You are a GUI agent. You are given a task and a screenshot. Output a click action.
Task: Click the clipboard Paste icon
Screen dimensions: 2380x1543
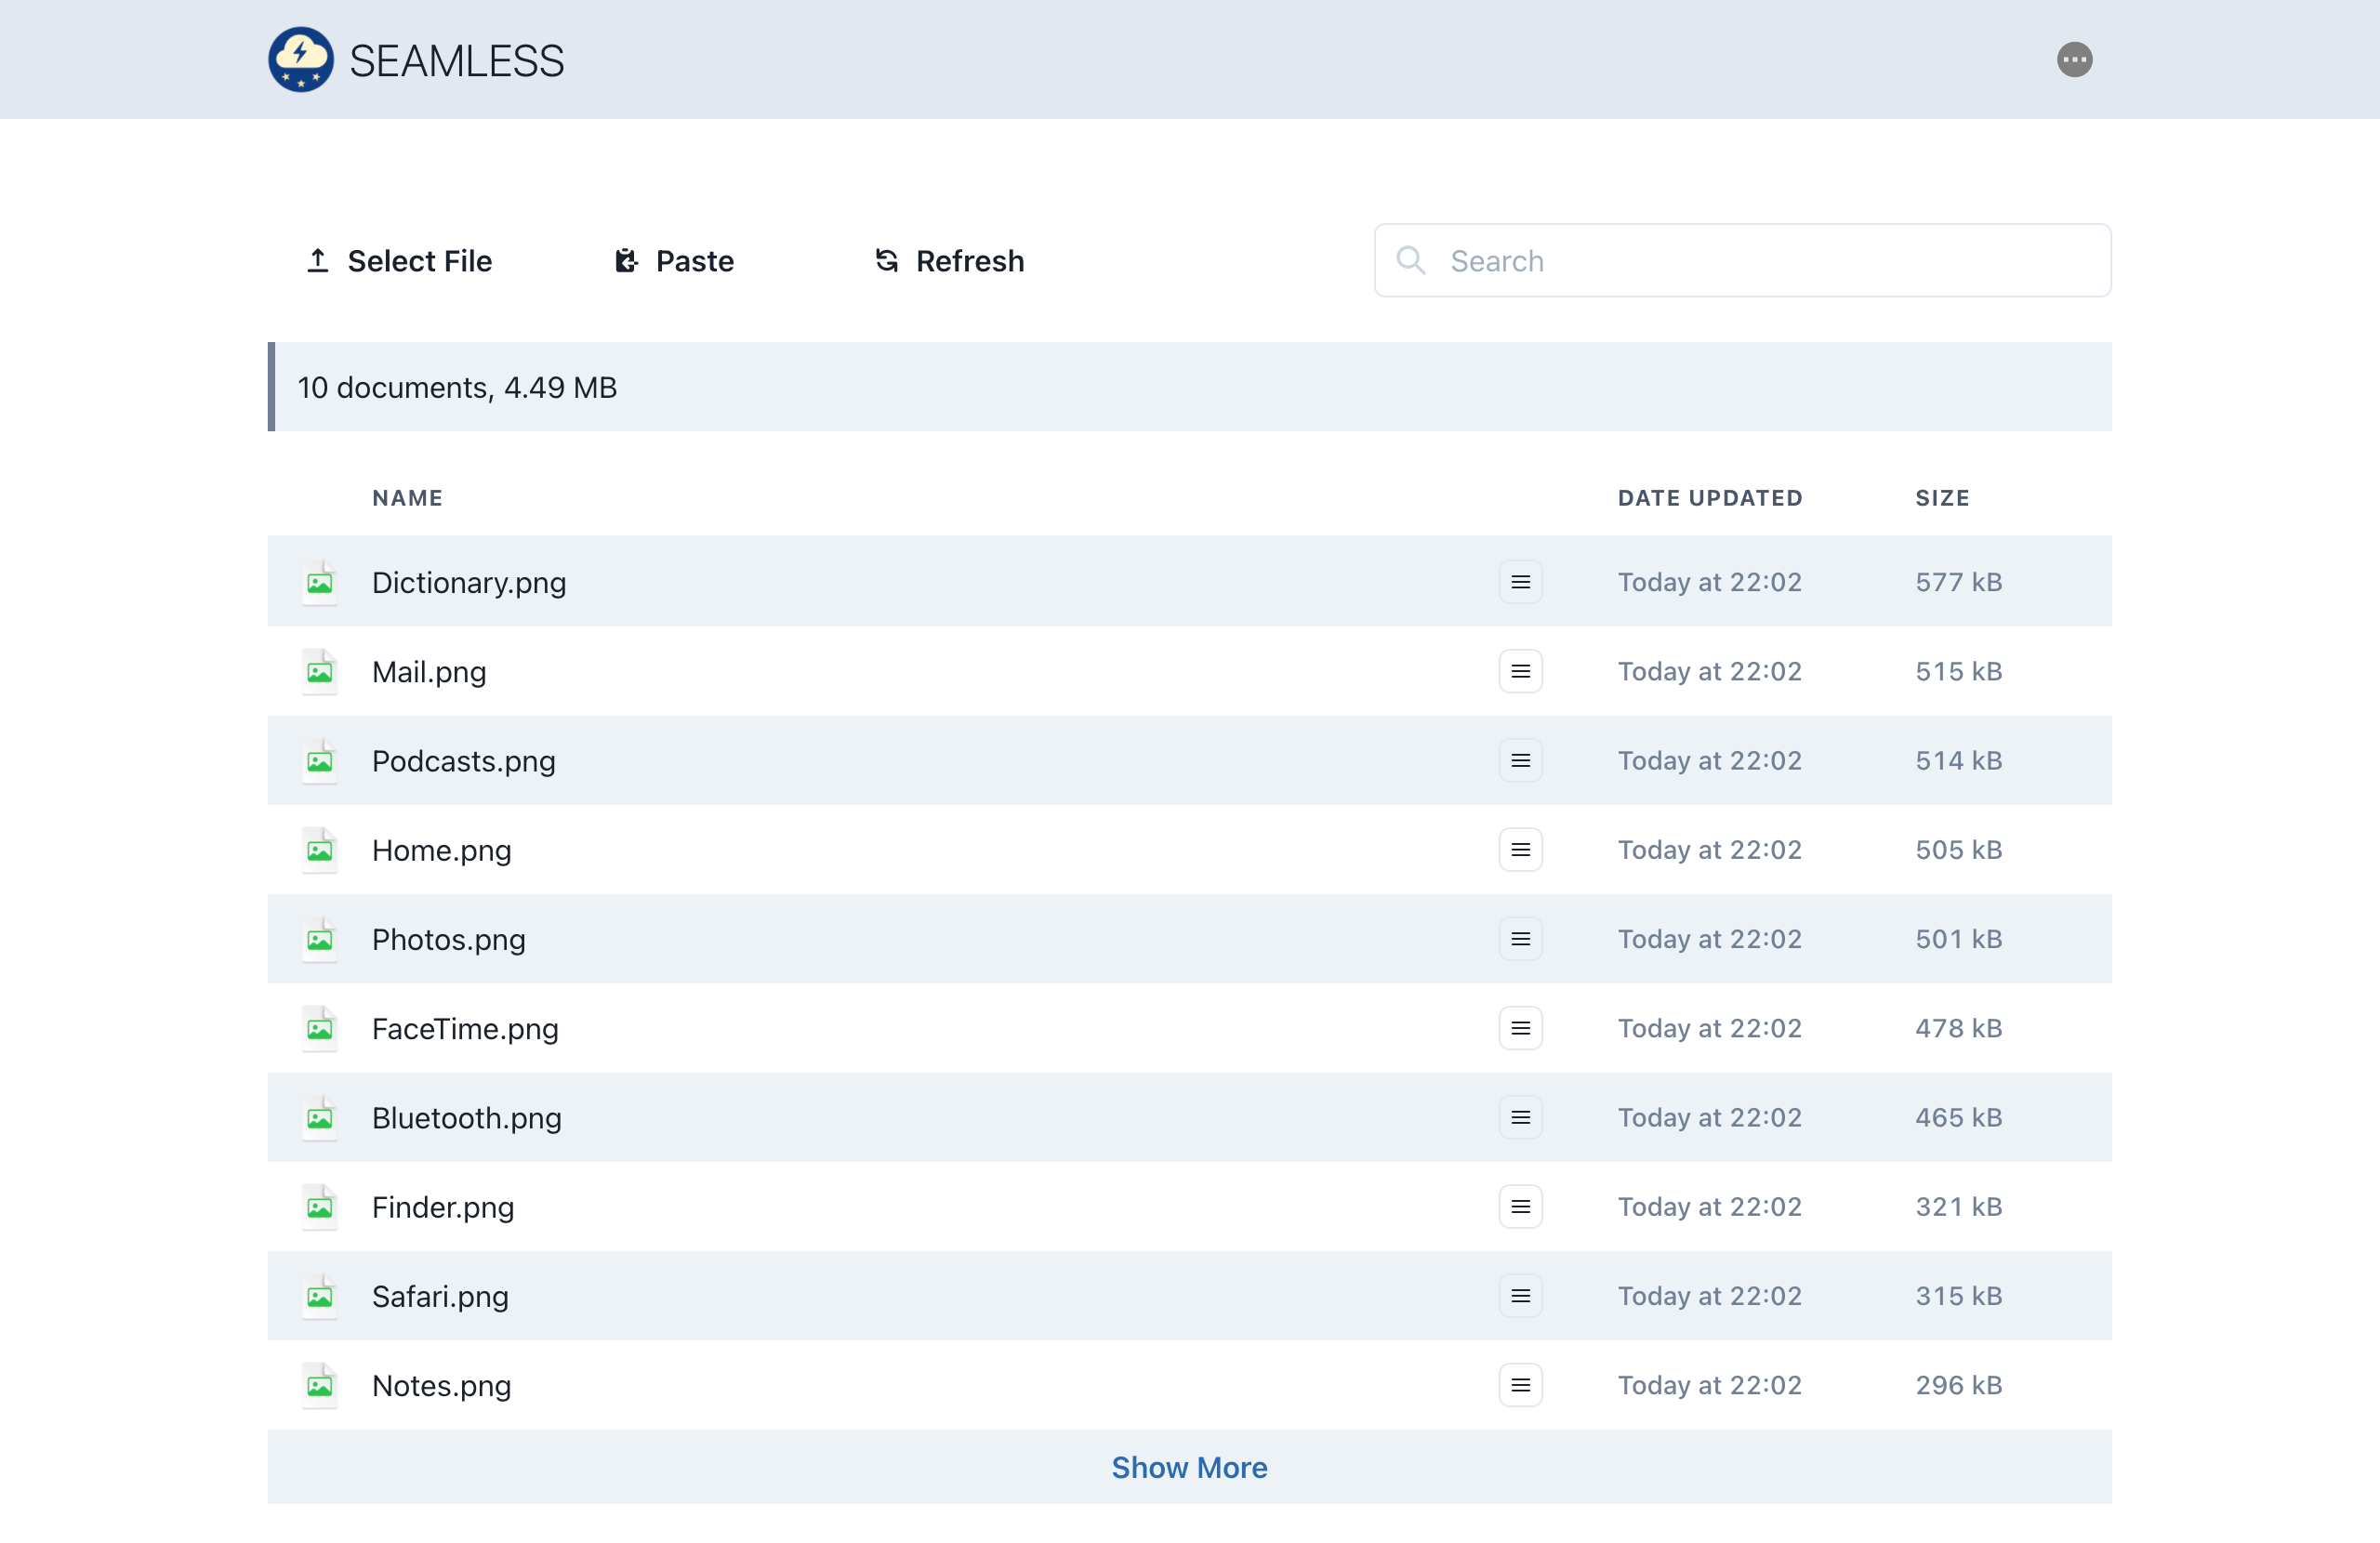(626, 261)
